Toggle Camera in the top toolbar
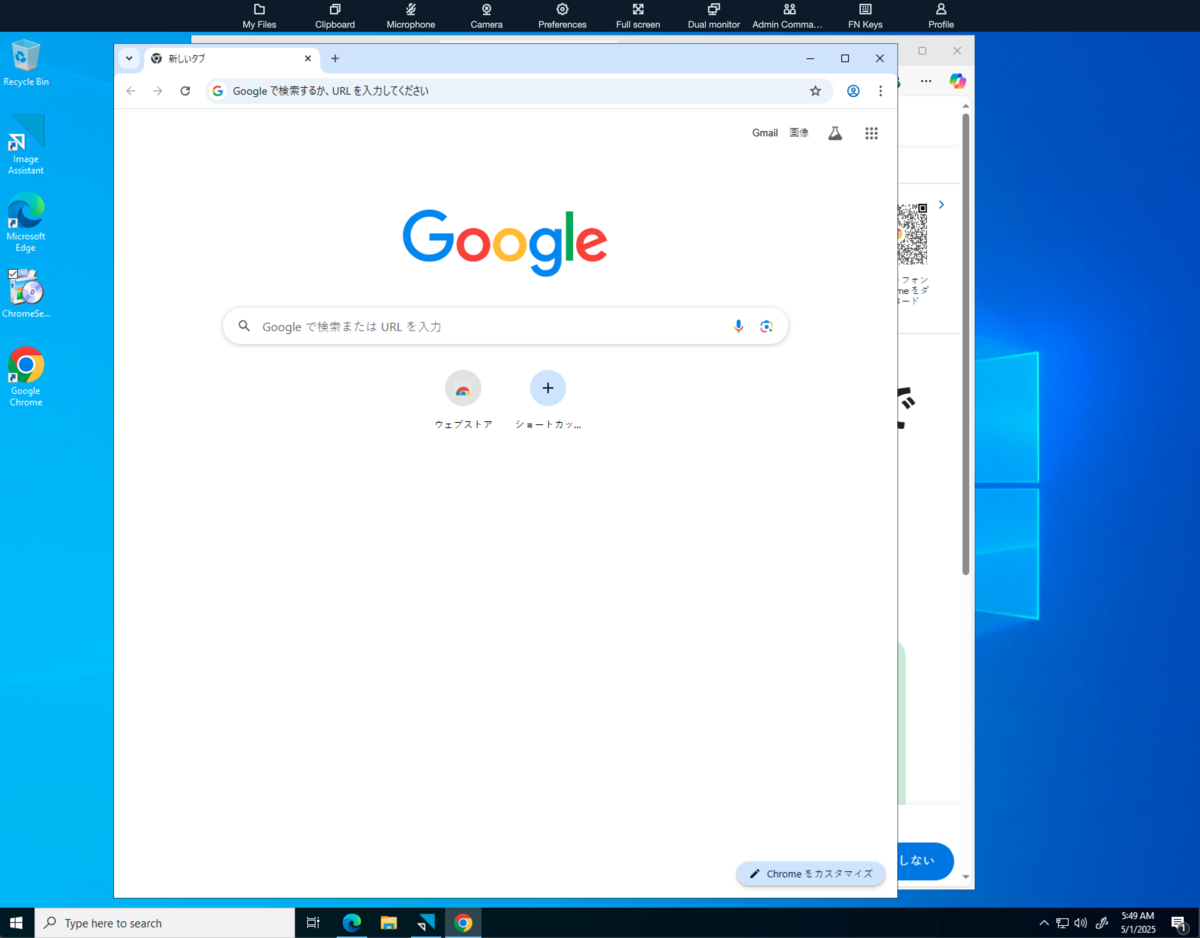 [486, 15]
